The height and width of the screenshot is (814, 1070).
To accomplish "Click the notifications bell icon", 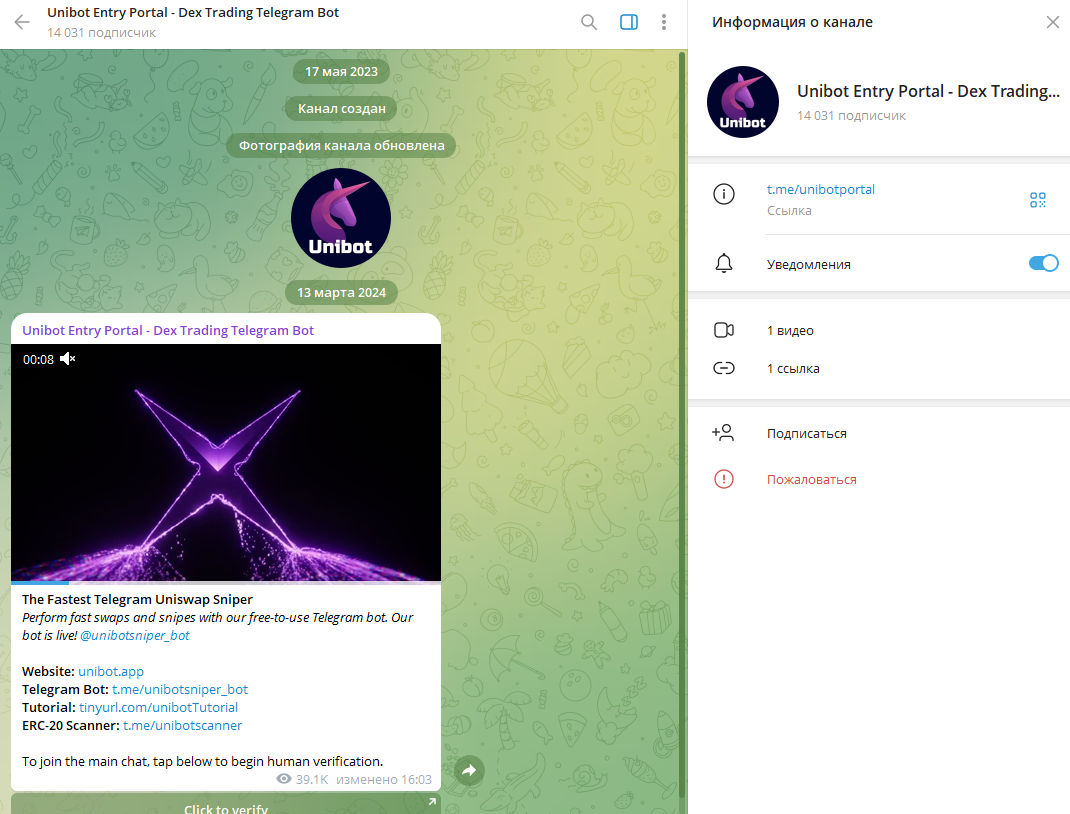I will [723, 263].
